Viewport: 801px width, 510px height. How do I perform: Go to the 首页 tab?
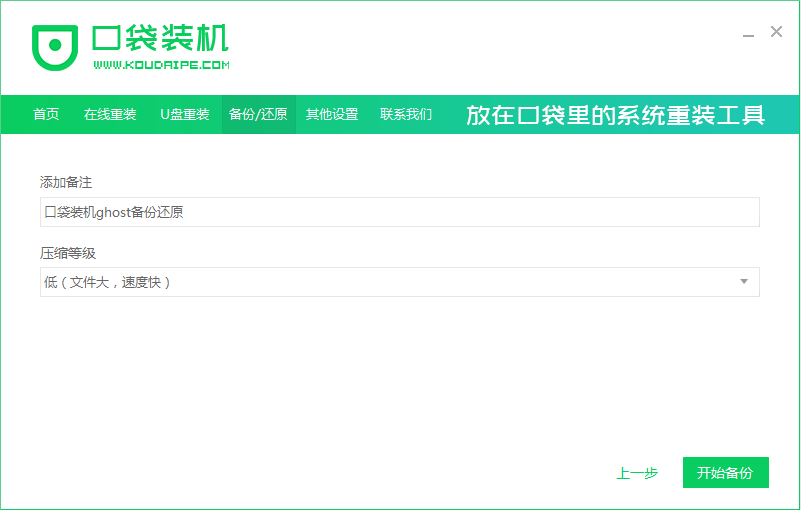46,114
